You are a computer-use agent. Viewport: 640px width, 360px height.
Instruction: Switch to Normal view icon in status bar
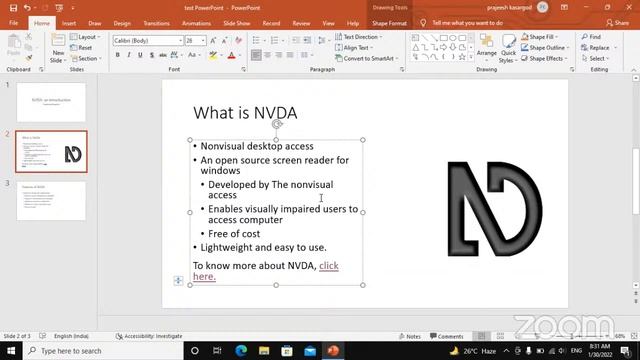click(x=482, y=336)
